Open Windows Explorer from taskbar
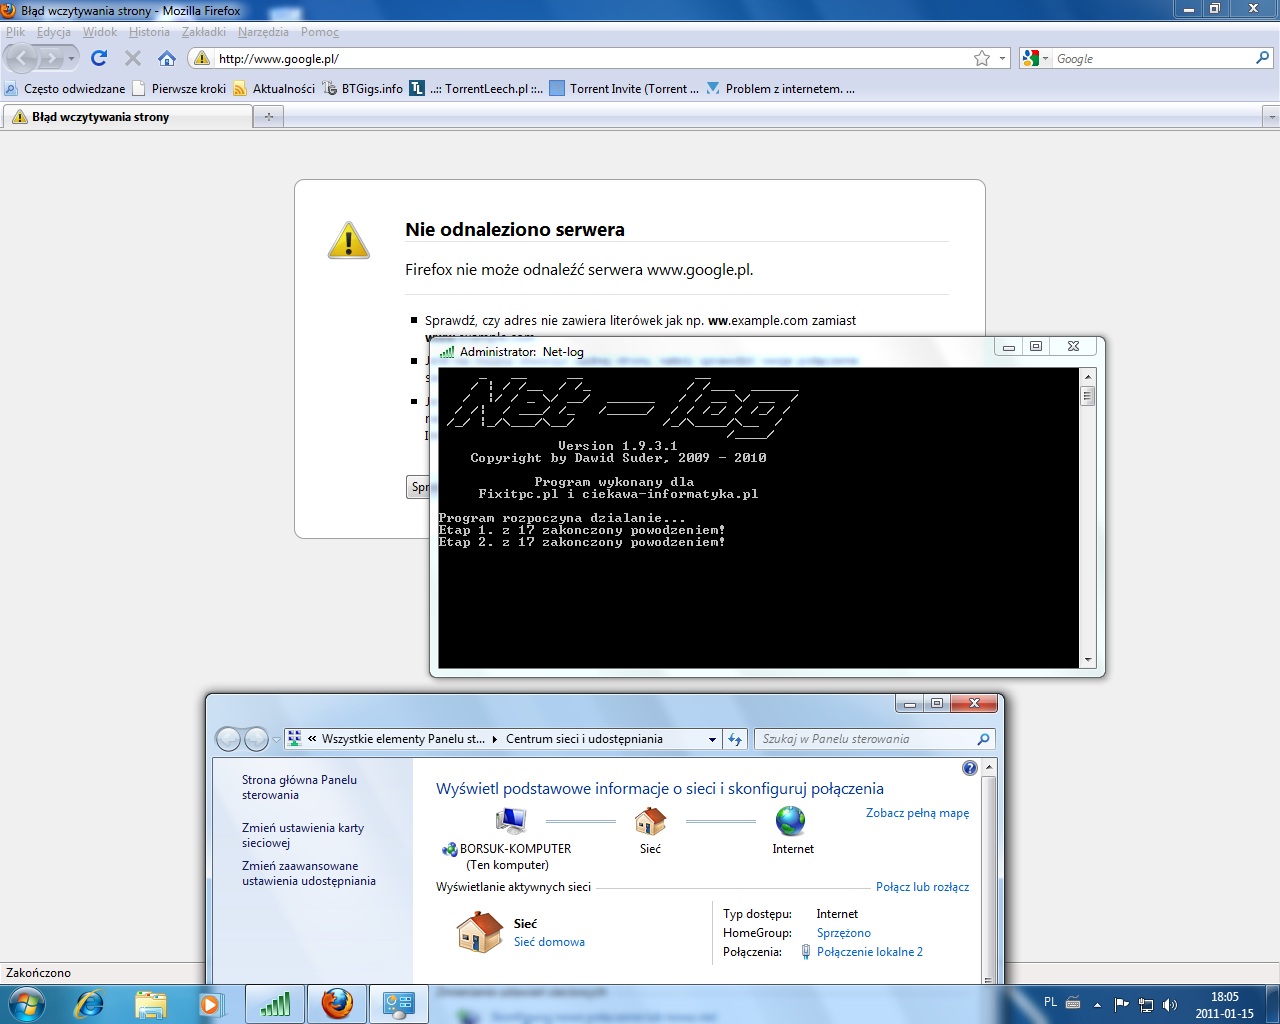This screenshot has width=1280, height=1024. pyautogui.click(x=150, y=1004)
